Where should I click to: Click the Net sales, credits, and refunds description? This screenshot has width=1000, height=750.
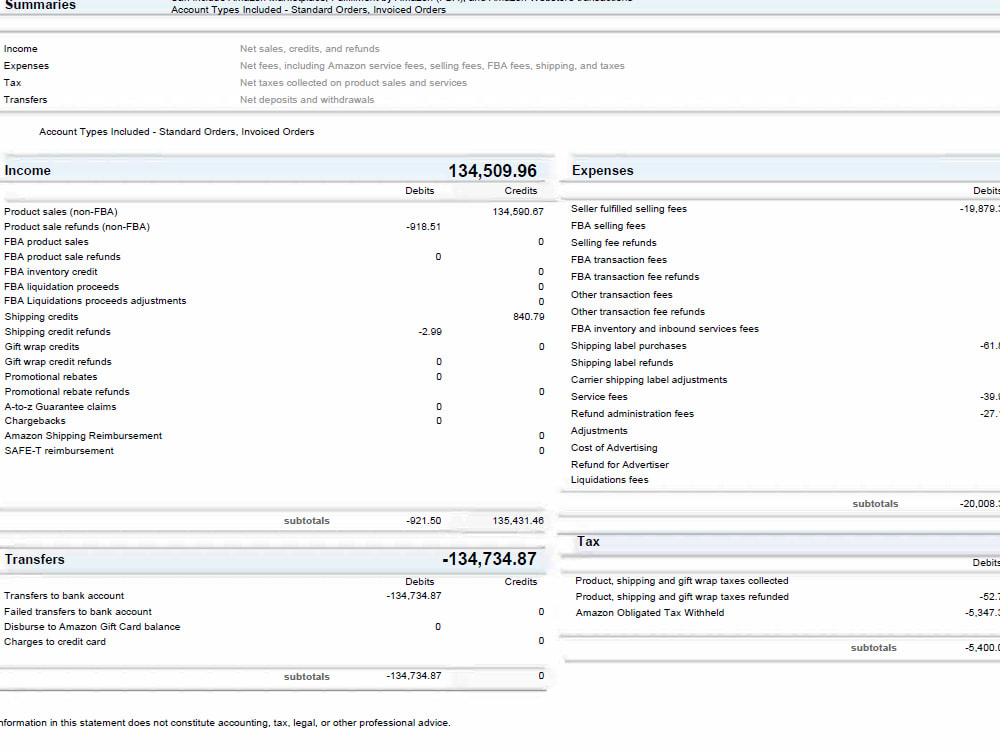pyautogui.click(x=309, y=49)
